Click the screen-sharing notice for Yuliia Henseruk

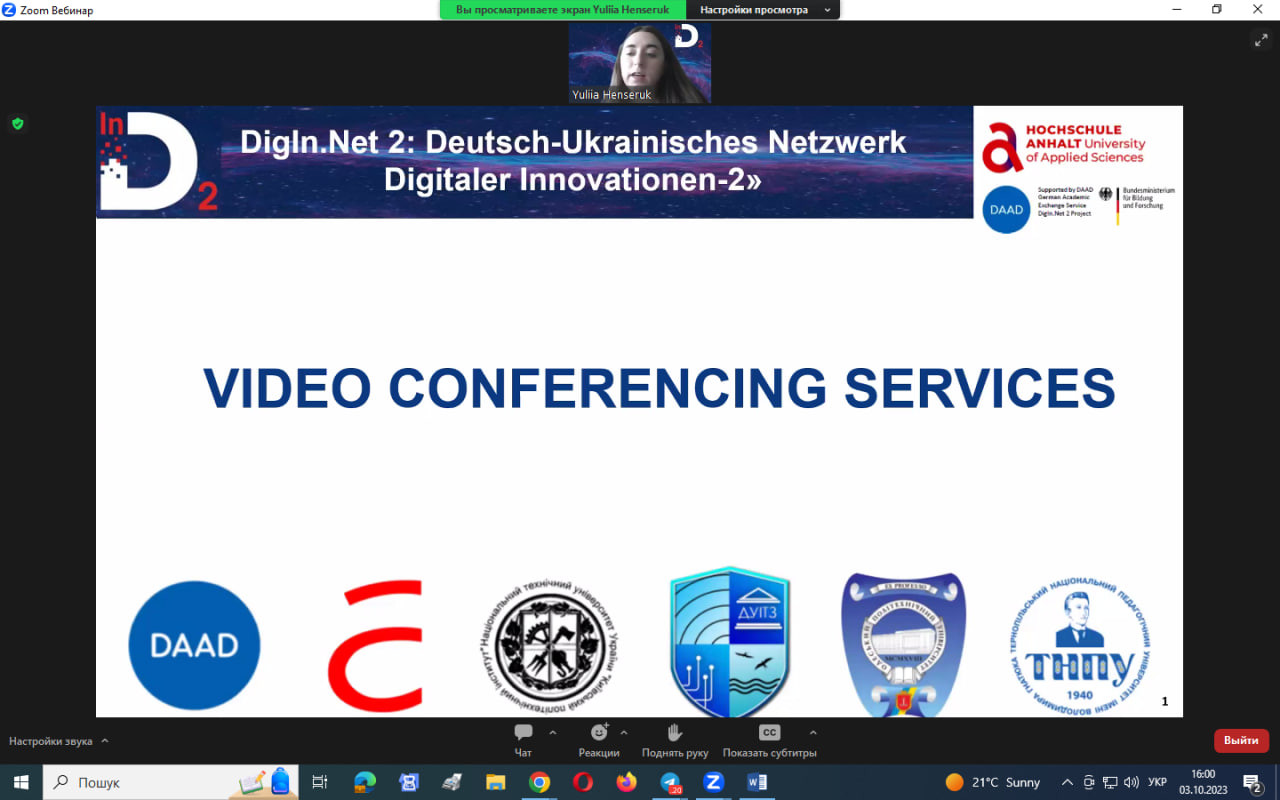click(x=563, y=10)
